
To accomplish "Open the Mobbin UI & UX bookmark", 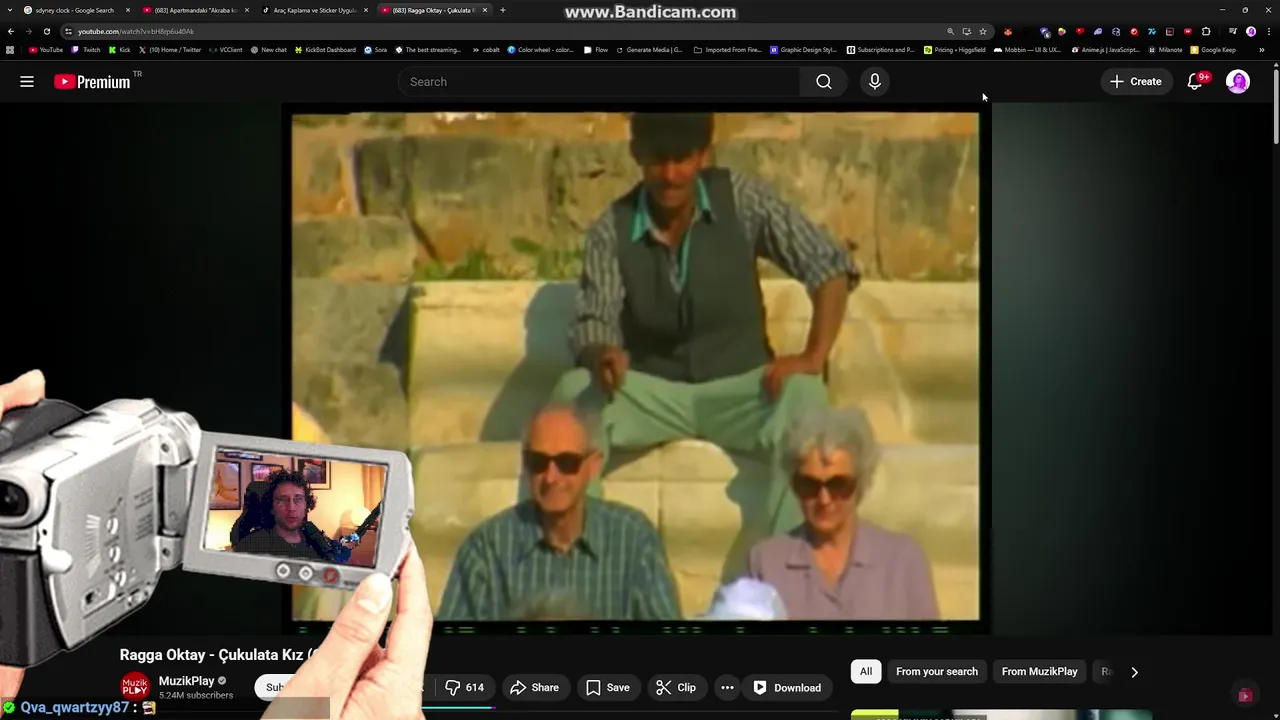I will click(1027, 49).
